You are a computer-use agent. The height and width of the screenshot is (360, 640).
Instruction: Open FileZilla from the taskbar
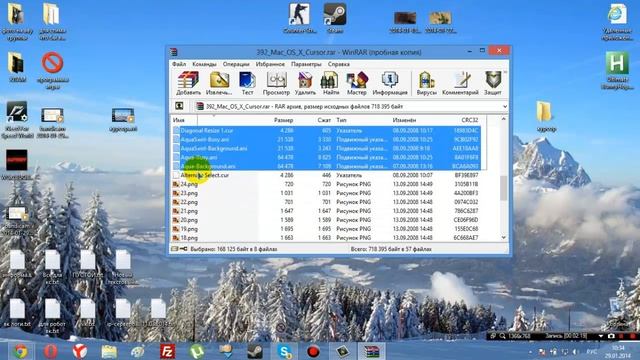[167, 351]
